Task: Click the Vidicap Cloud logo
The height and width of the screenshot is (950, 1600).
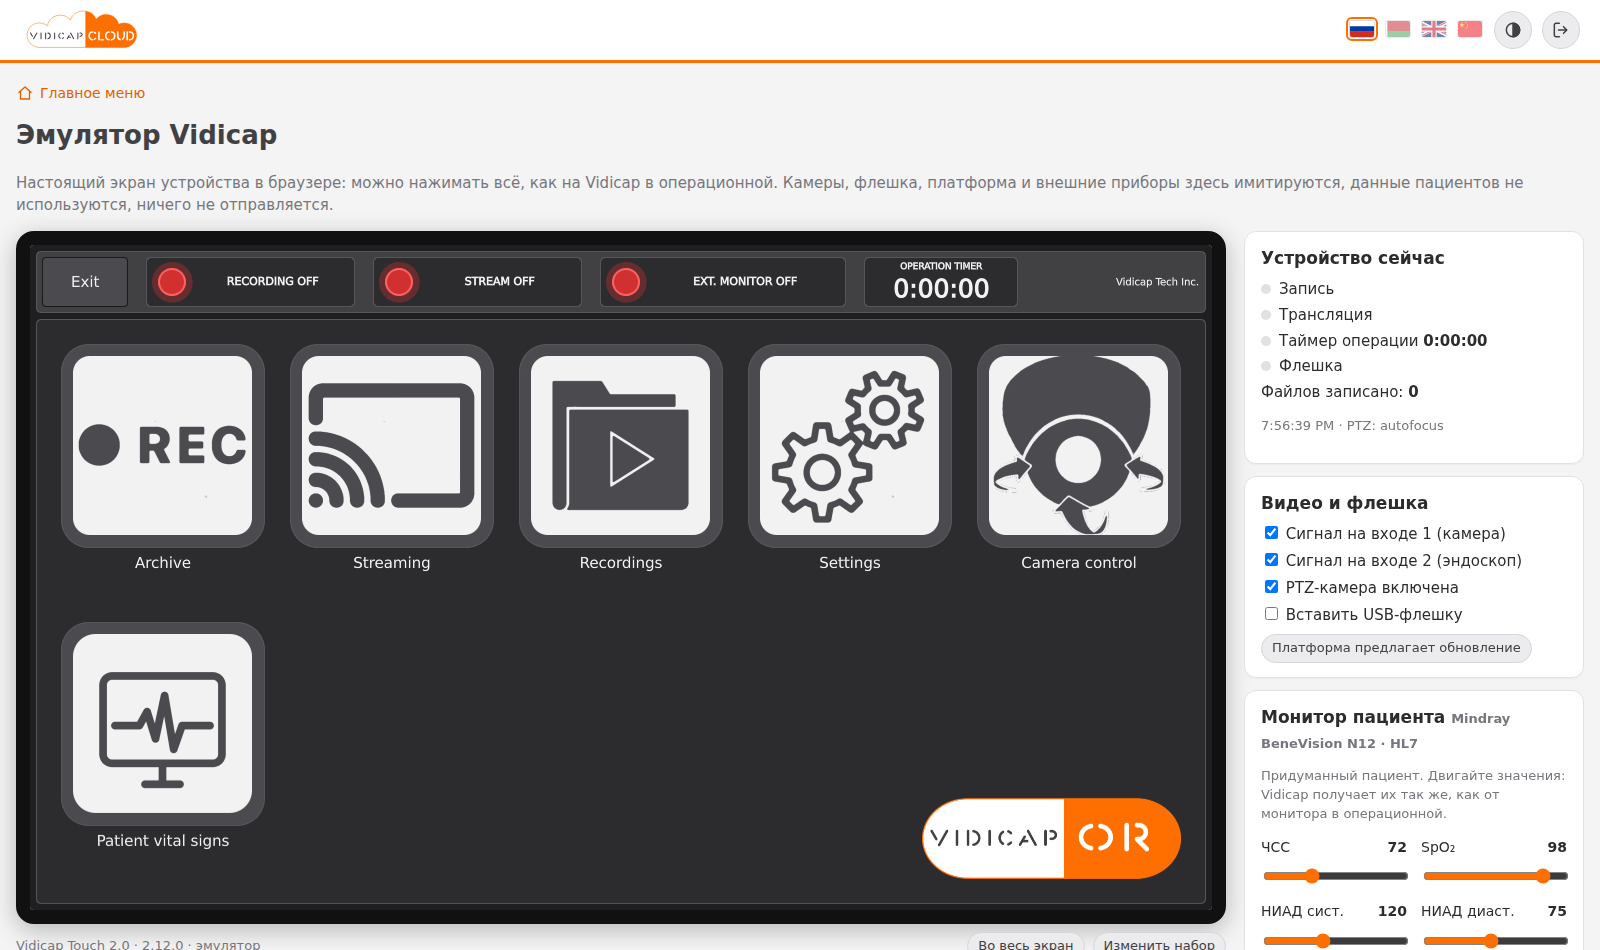Action: pyautogui.click(x=82, y=31)
